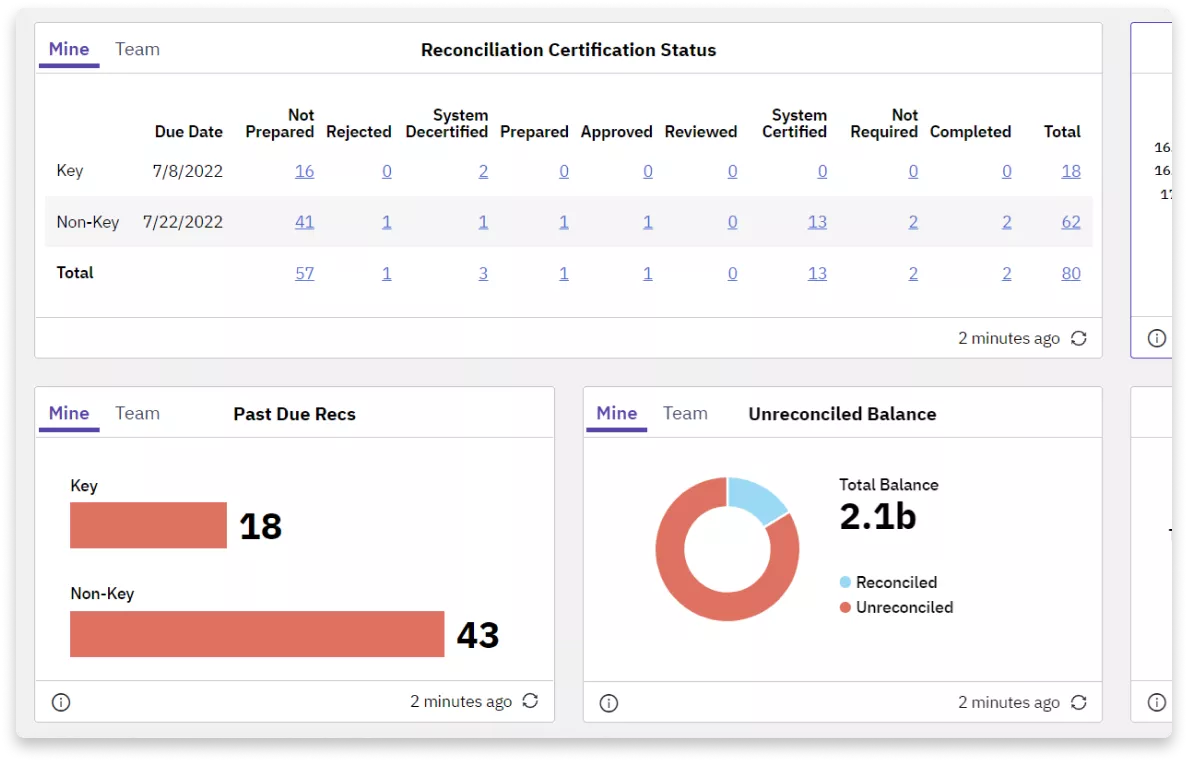Open info icon on Unreconciled Balance card
Image resolution: width=1188 pixels, height=762 pixels.
[609, 703]
